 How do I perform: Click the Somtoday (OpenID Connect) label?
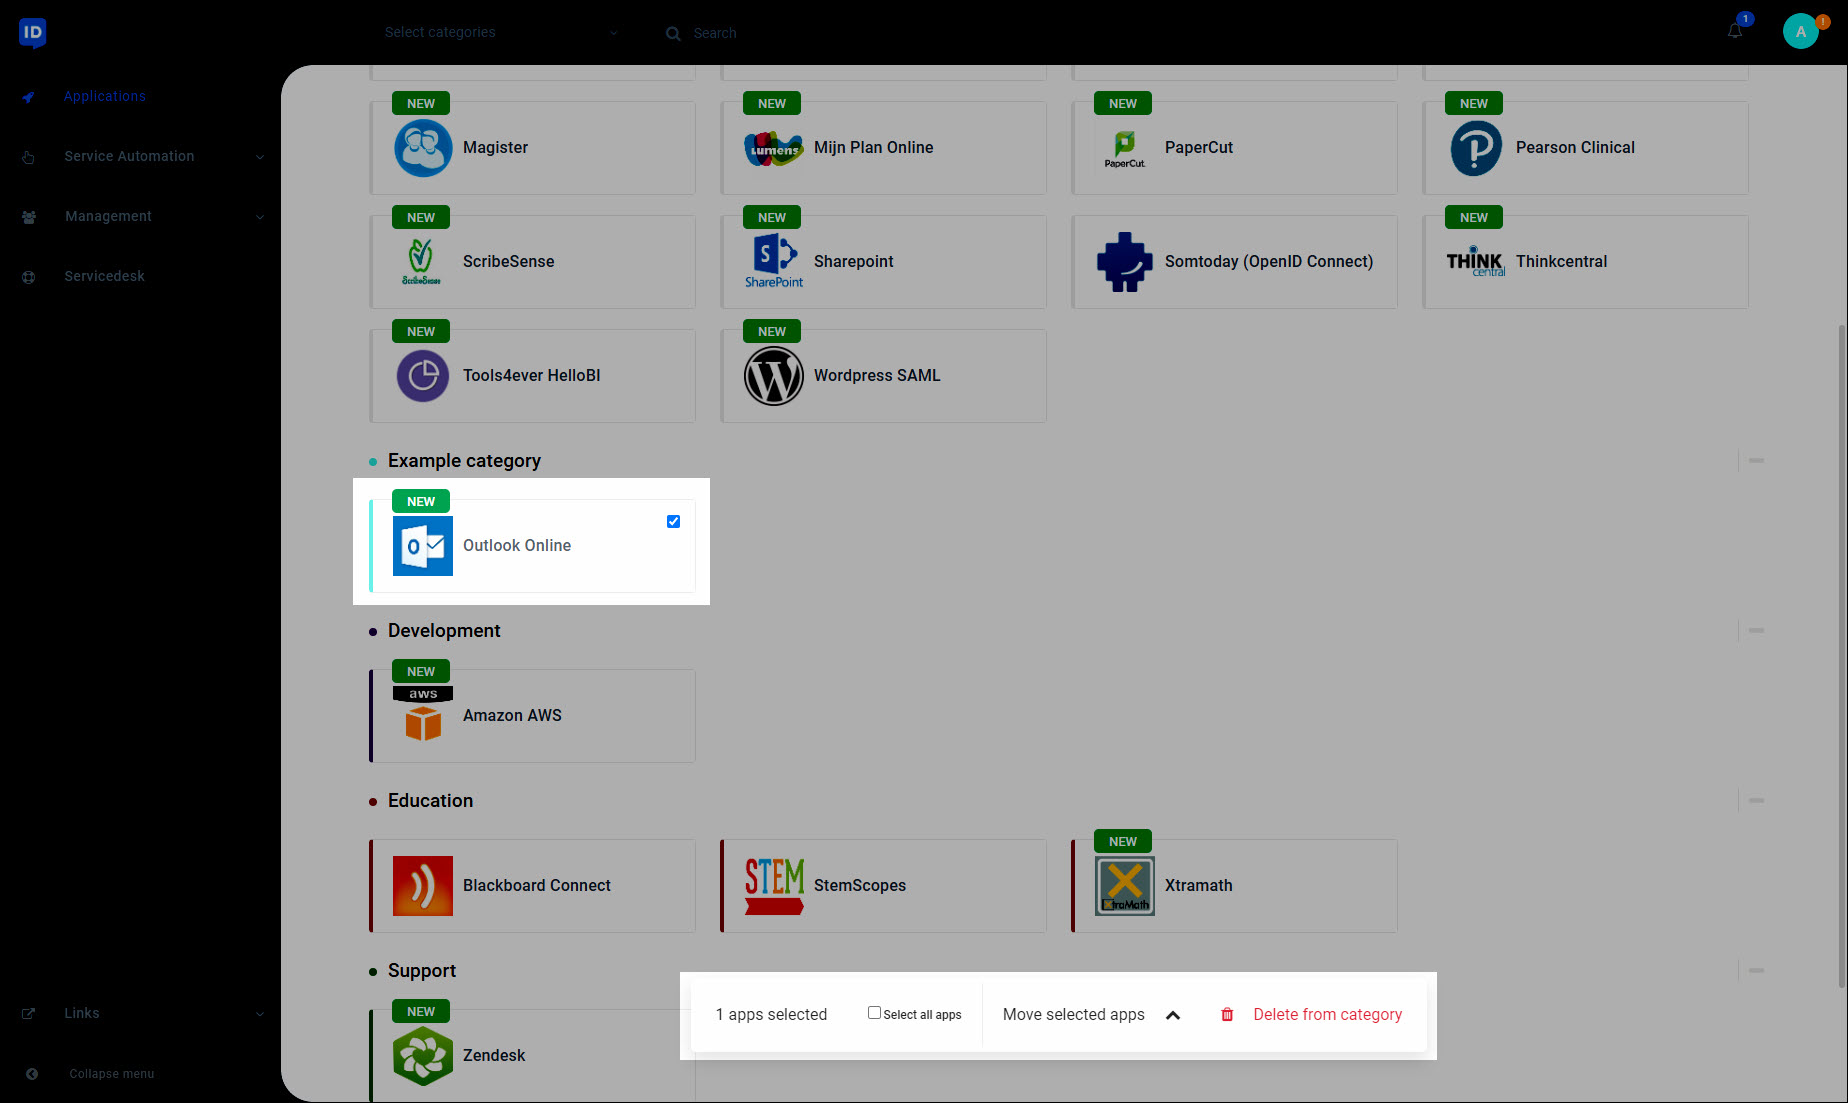coord(1269,262)
